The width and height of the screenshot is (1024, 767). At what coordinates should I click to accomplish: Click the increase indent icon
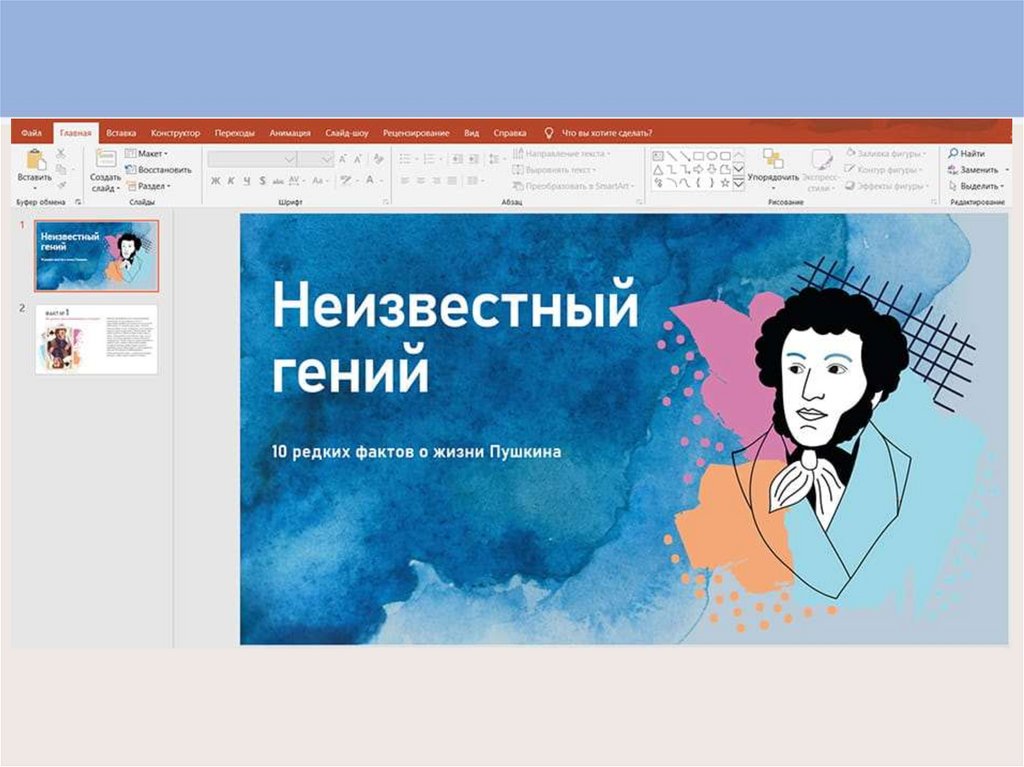(473, 159)
